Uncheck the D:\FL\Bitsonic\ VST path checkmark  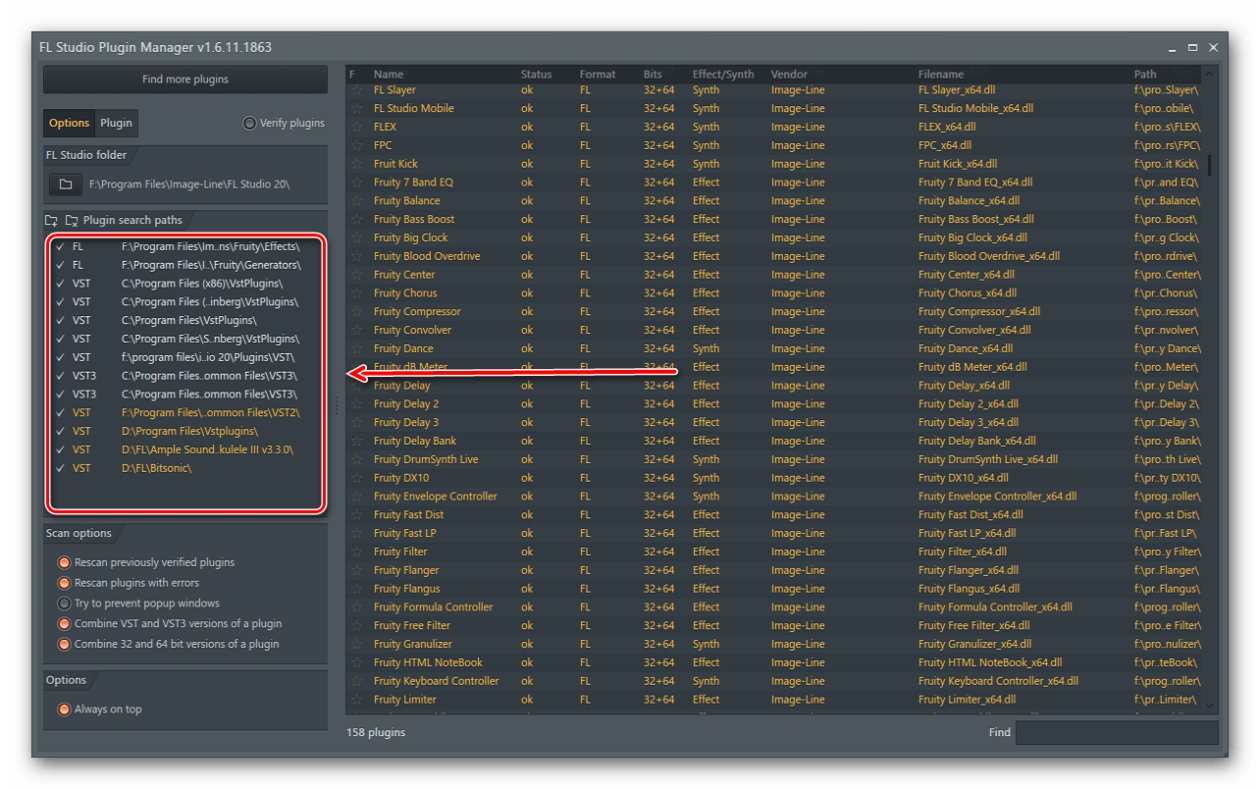[61, 468]
